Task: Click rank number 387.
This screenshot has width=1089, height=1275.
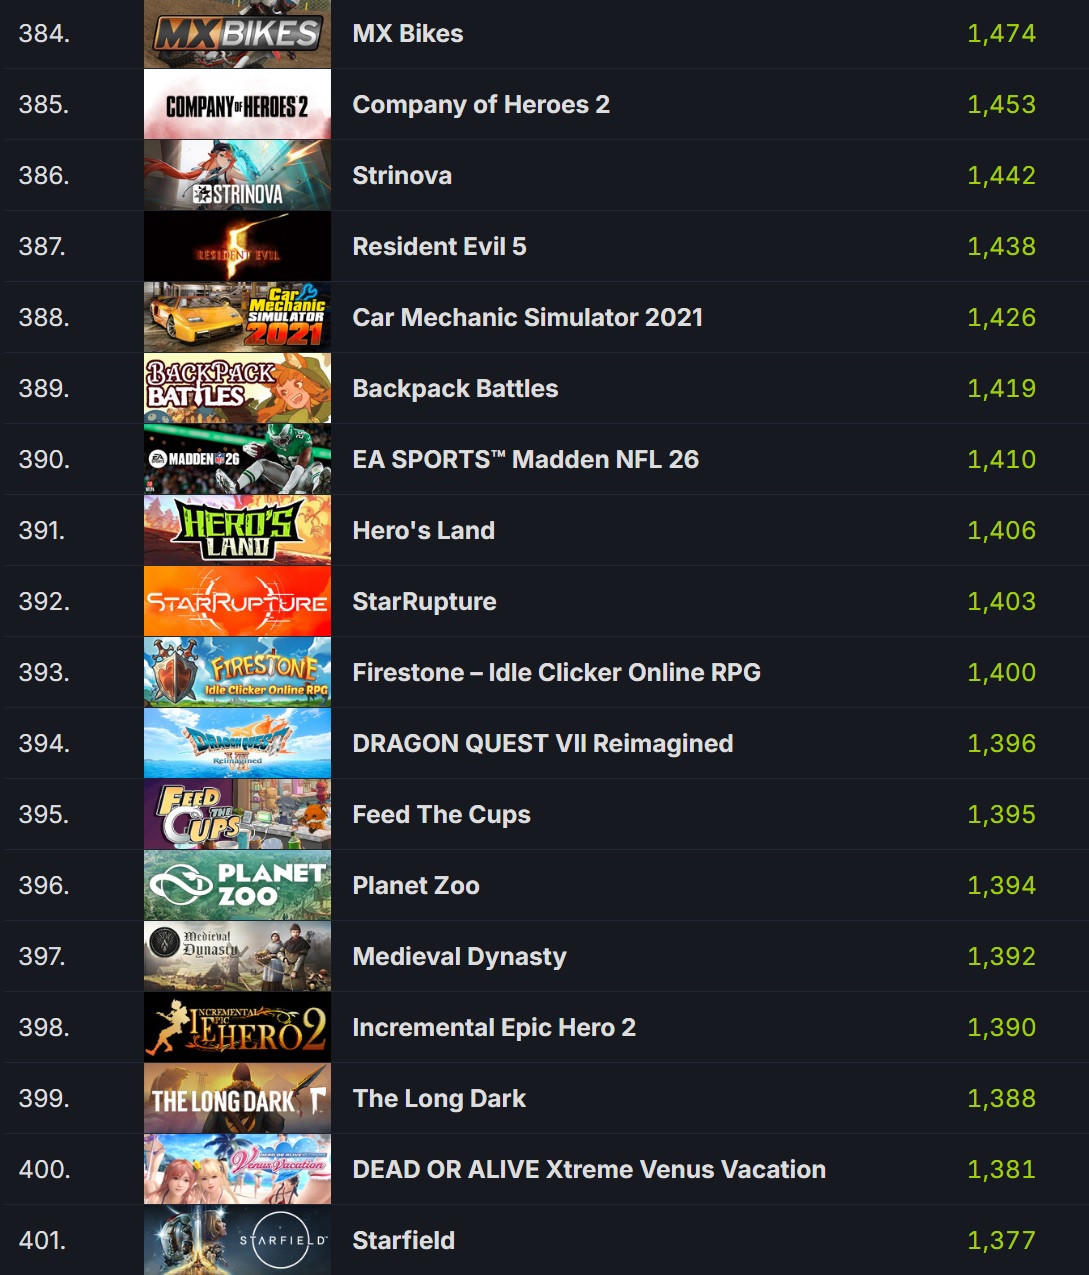Action: pos(42,247)
